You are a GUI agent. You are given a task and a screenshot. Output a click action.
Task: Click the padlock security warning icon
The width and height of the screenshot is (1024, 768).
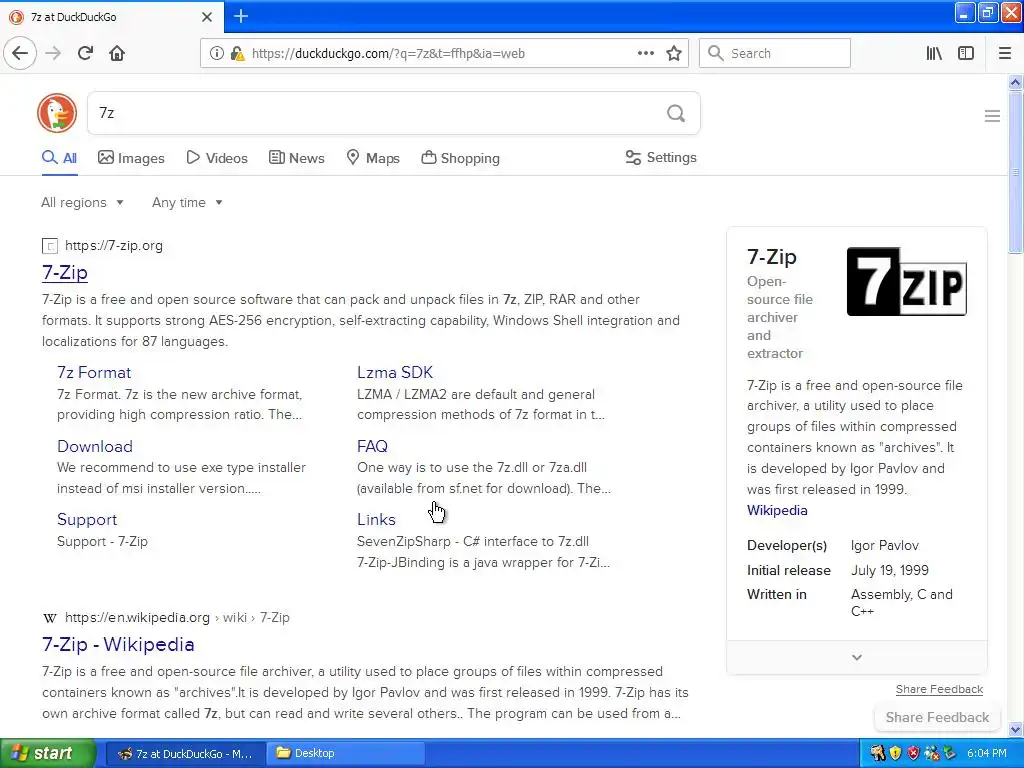click(238, 53)
